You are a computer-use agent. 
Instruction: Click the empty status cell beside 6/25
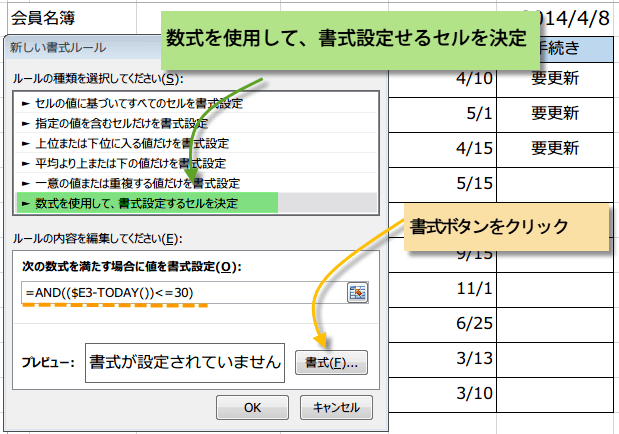[x=555, y=325]
